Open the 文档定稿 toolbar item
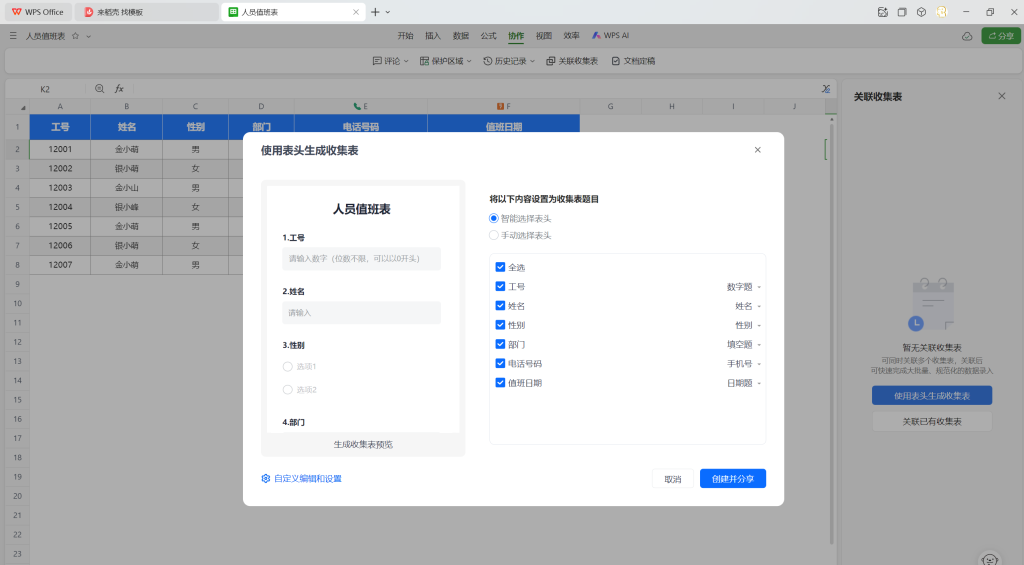 pos(633,61)
